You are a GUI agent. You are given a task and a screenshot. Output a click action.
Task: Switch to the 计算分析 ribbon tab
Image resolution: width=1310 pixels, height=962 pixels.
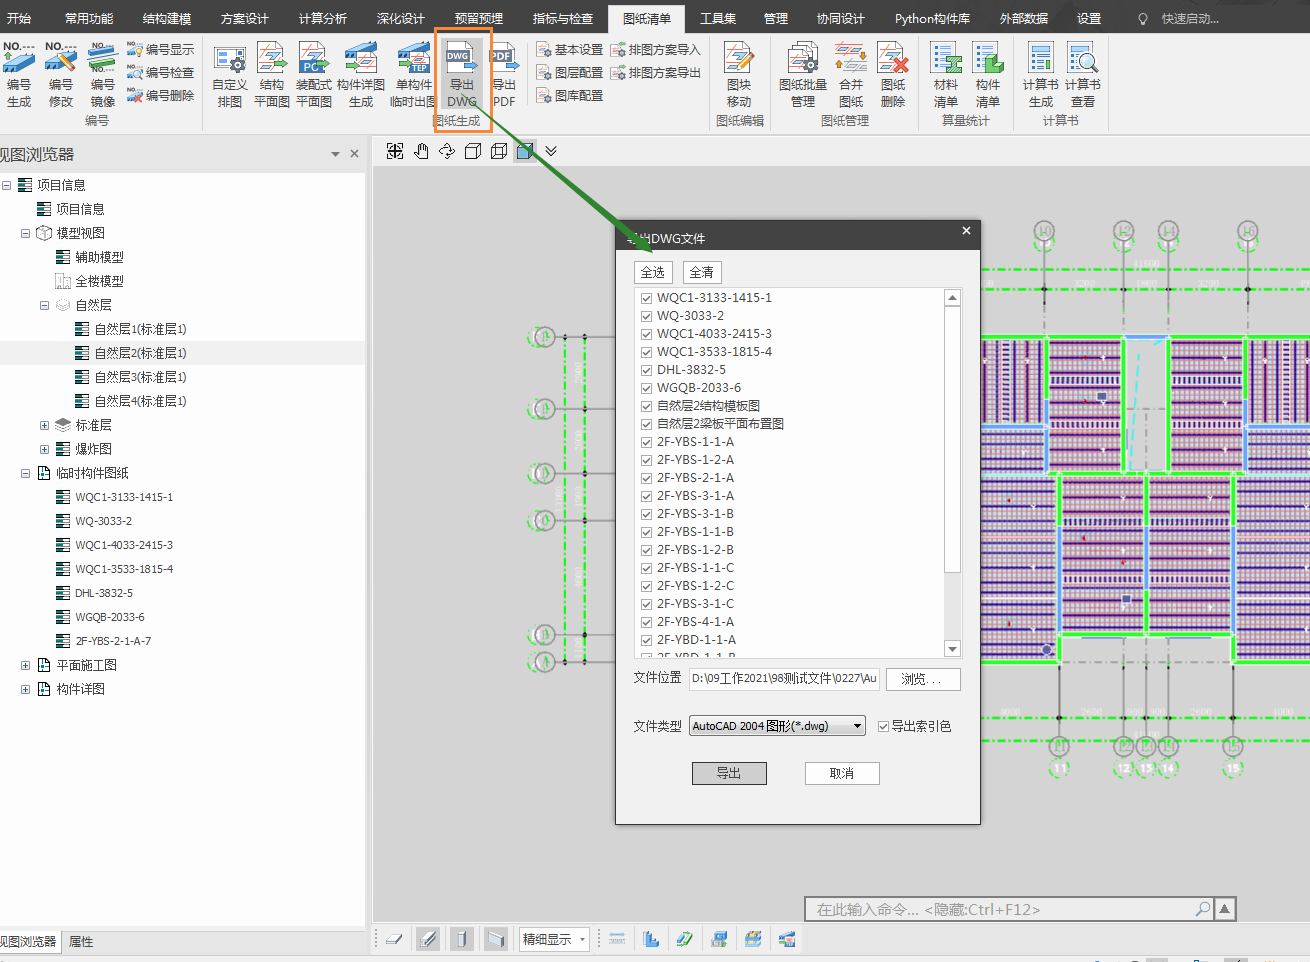323,19
